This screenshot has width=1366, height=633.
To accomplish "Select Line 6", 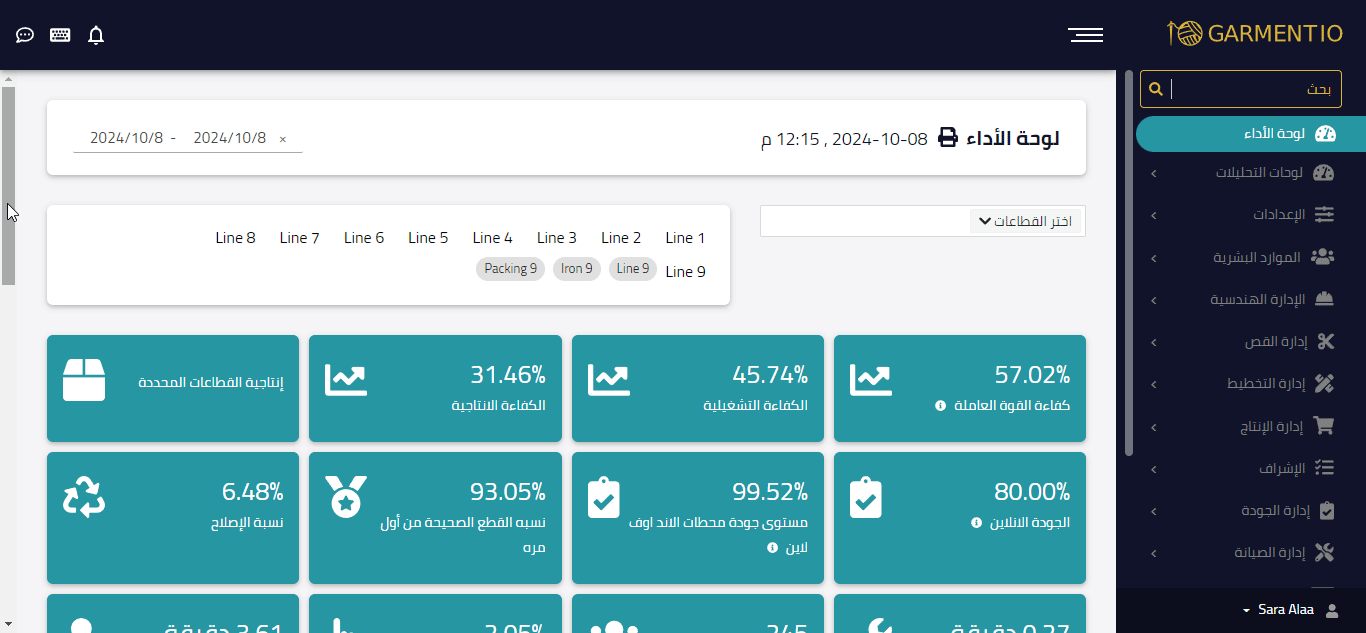I will tap(364, 238).
